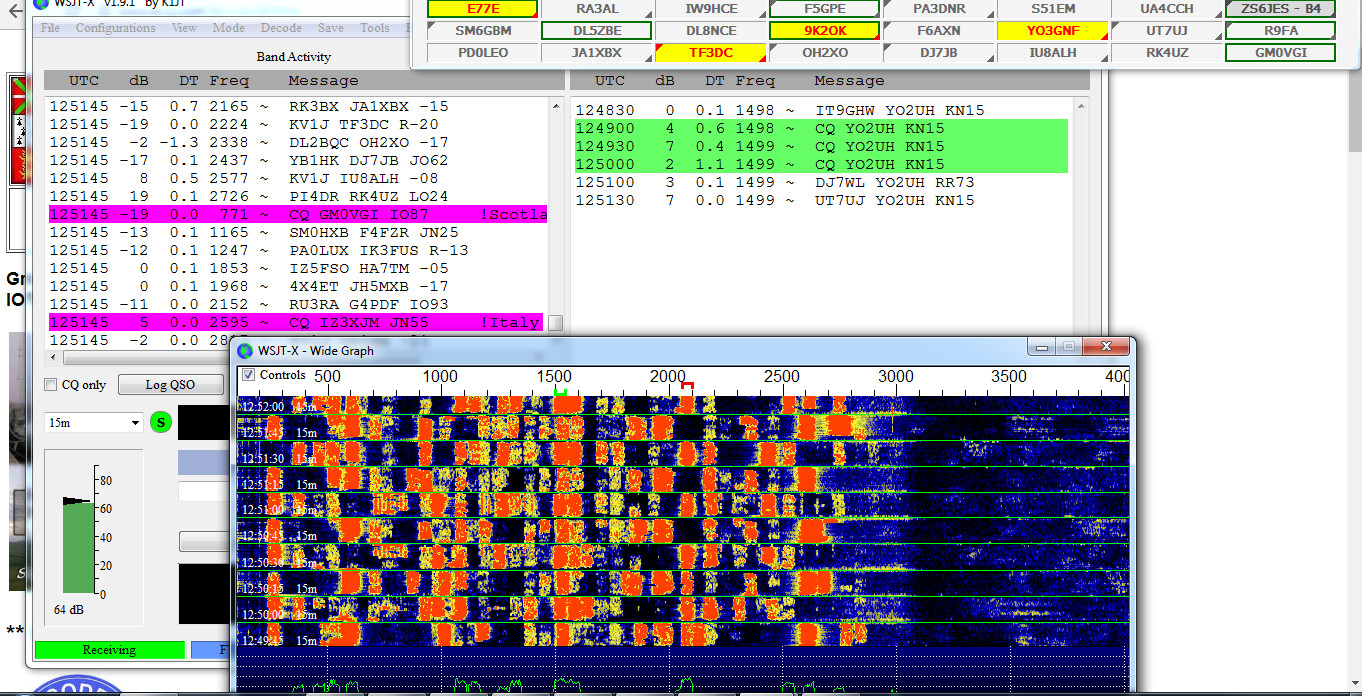This screenshot has height=696, width=1362.
Task: Open the Configurations menu
Action: [x=116, y=28]
